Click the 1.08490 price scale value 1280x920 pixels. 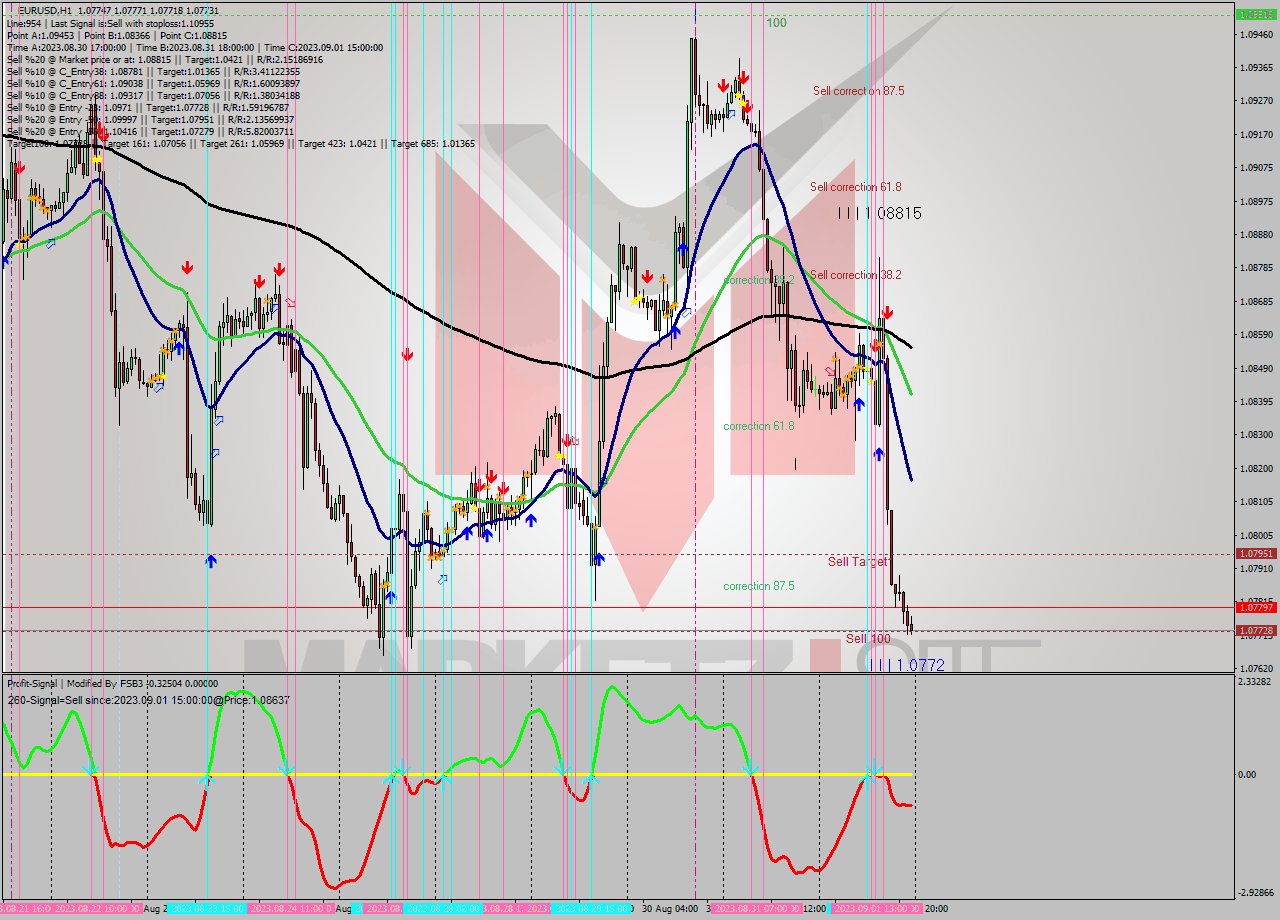pos(1256,368)
